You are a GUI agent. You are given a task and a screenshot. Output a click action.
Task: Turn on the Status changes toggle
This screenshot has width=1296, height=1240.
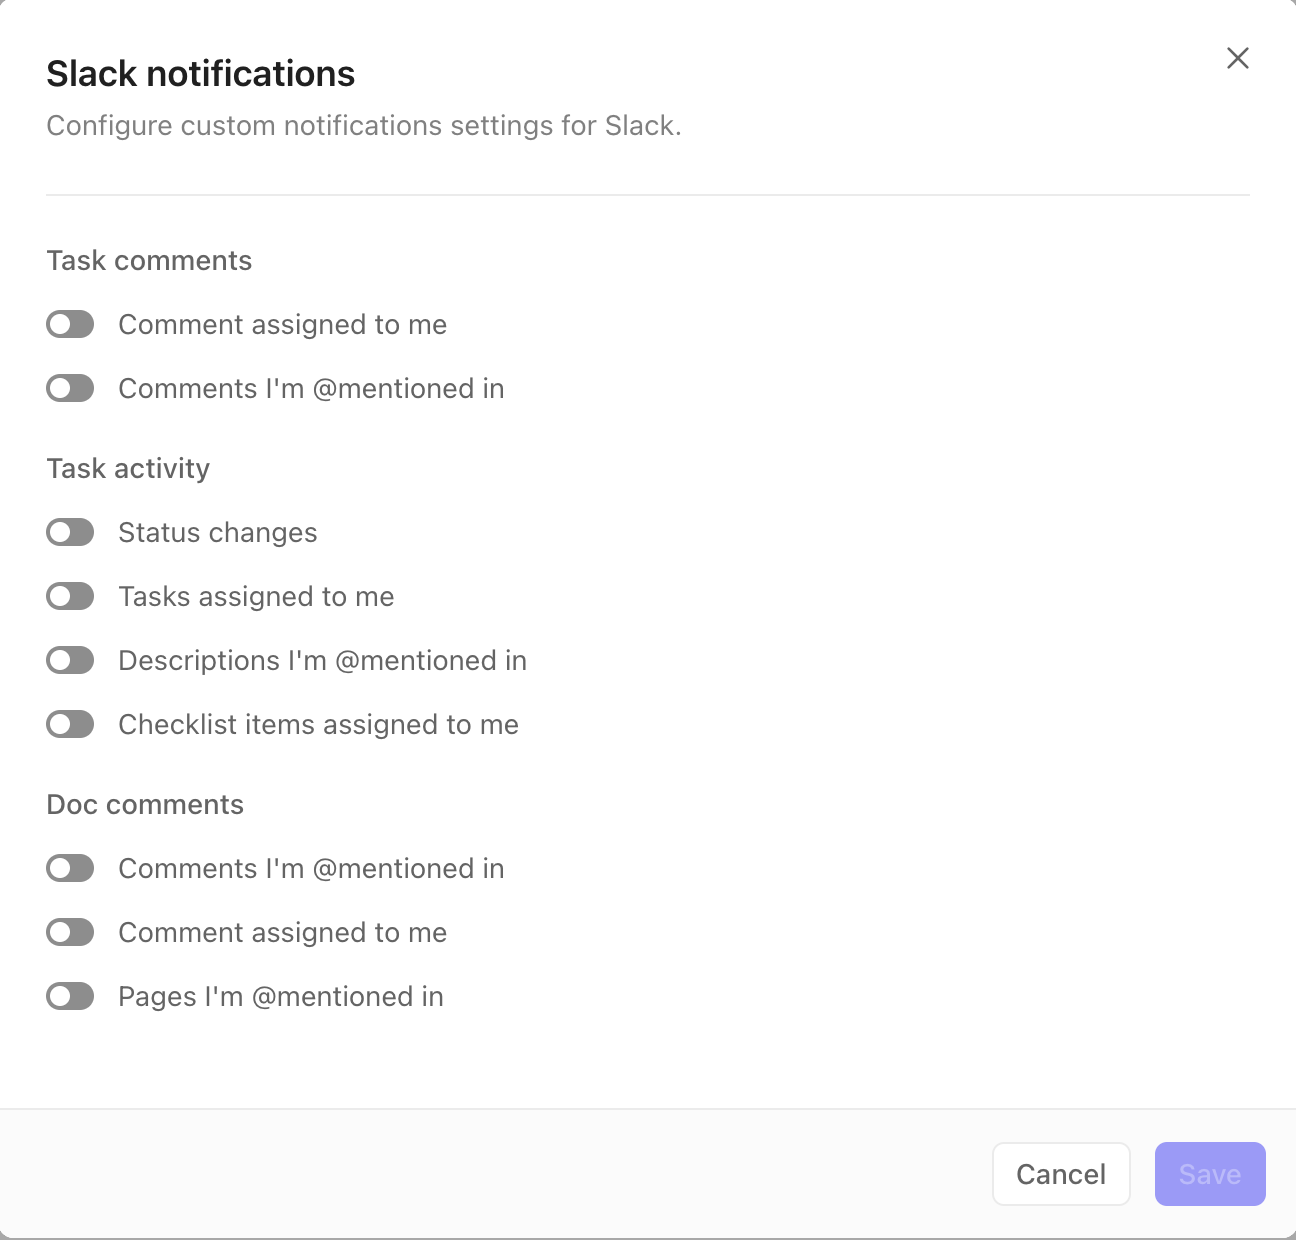tap(70, 532)
